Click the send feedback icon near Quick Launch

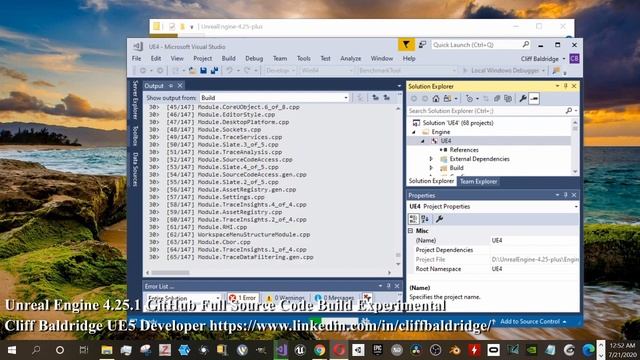(x=422, y=44)
